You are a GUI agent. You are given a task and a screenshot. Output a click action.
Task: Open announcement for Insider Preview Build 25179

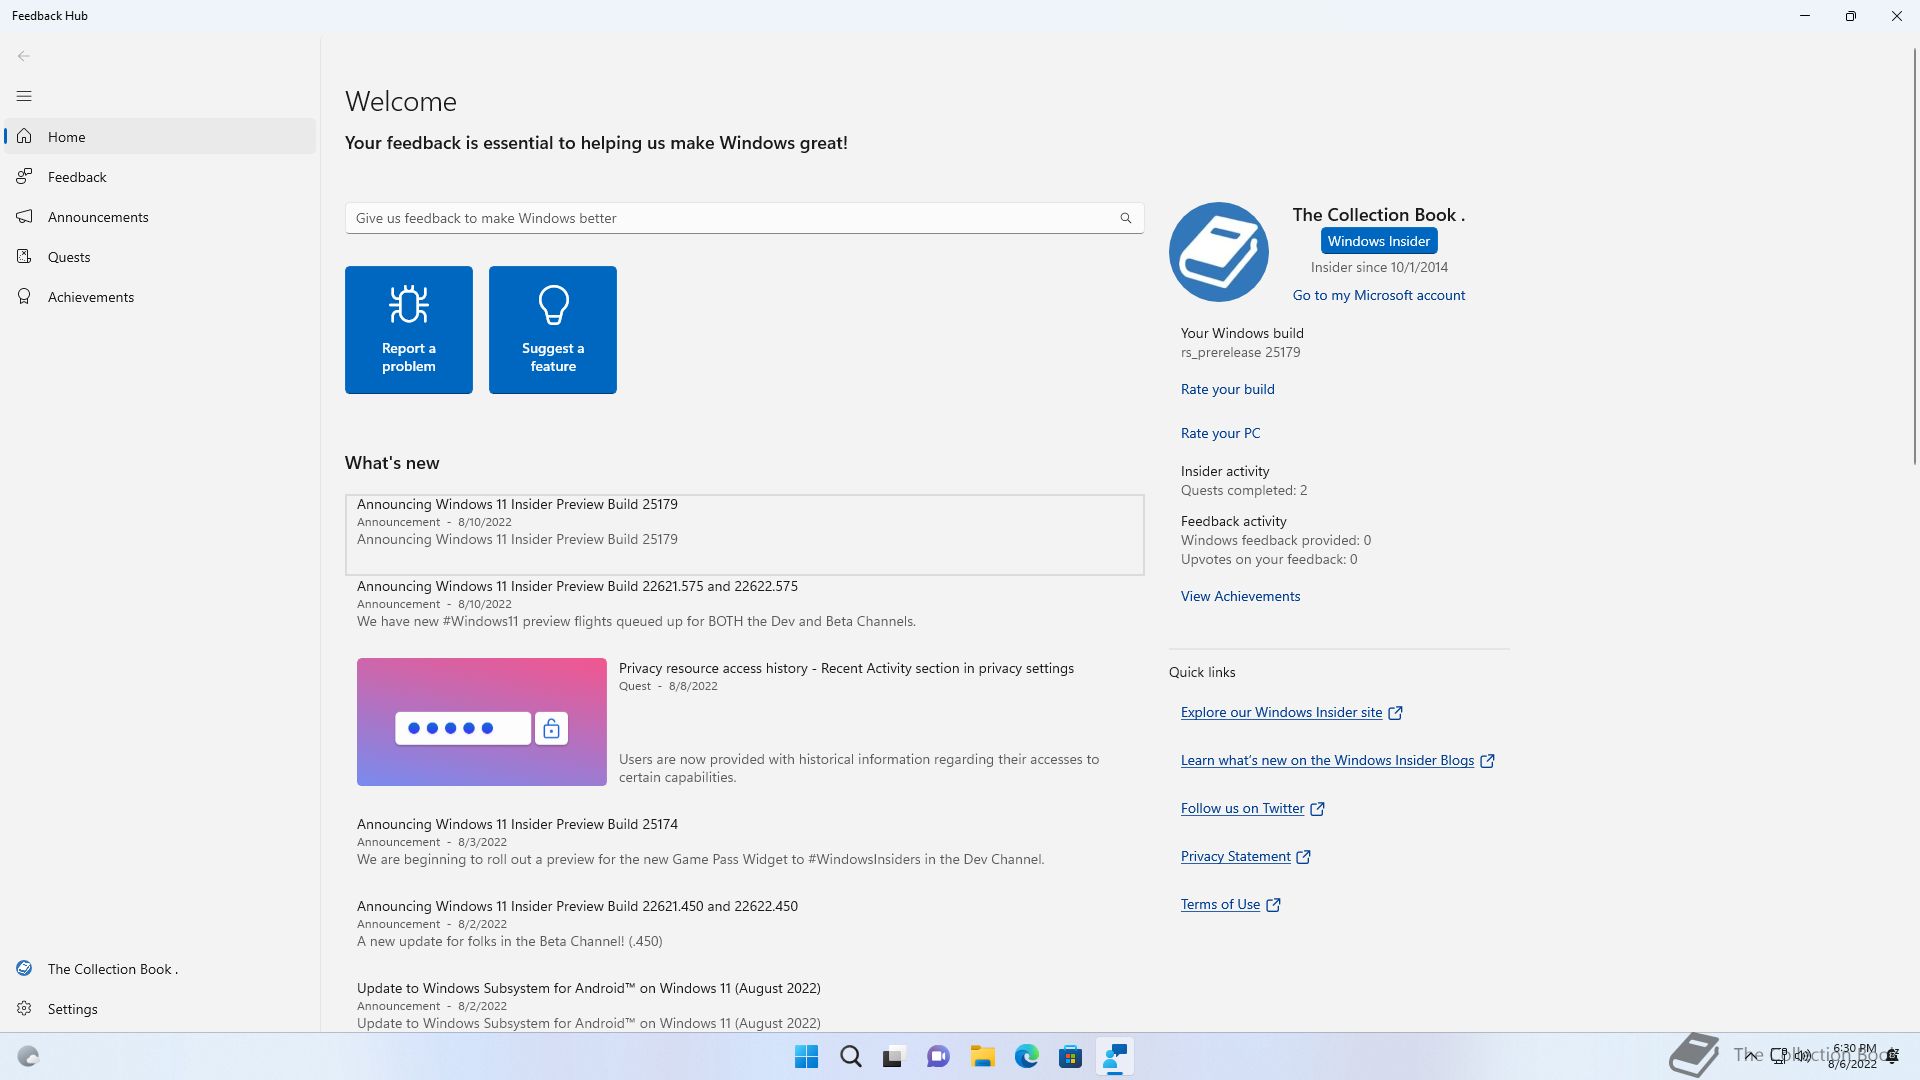tap(745, 534)
